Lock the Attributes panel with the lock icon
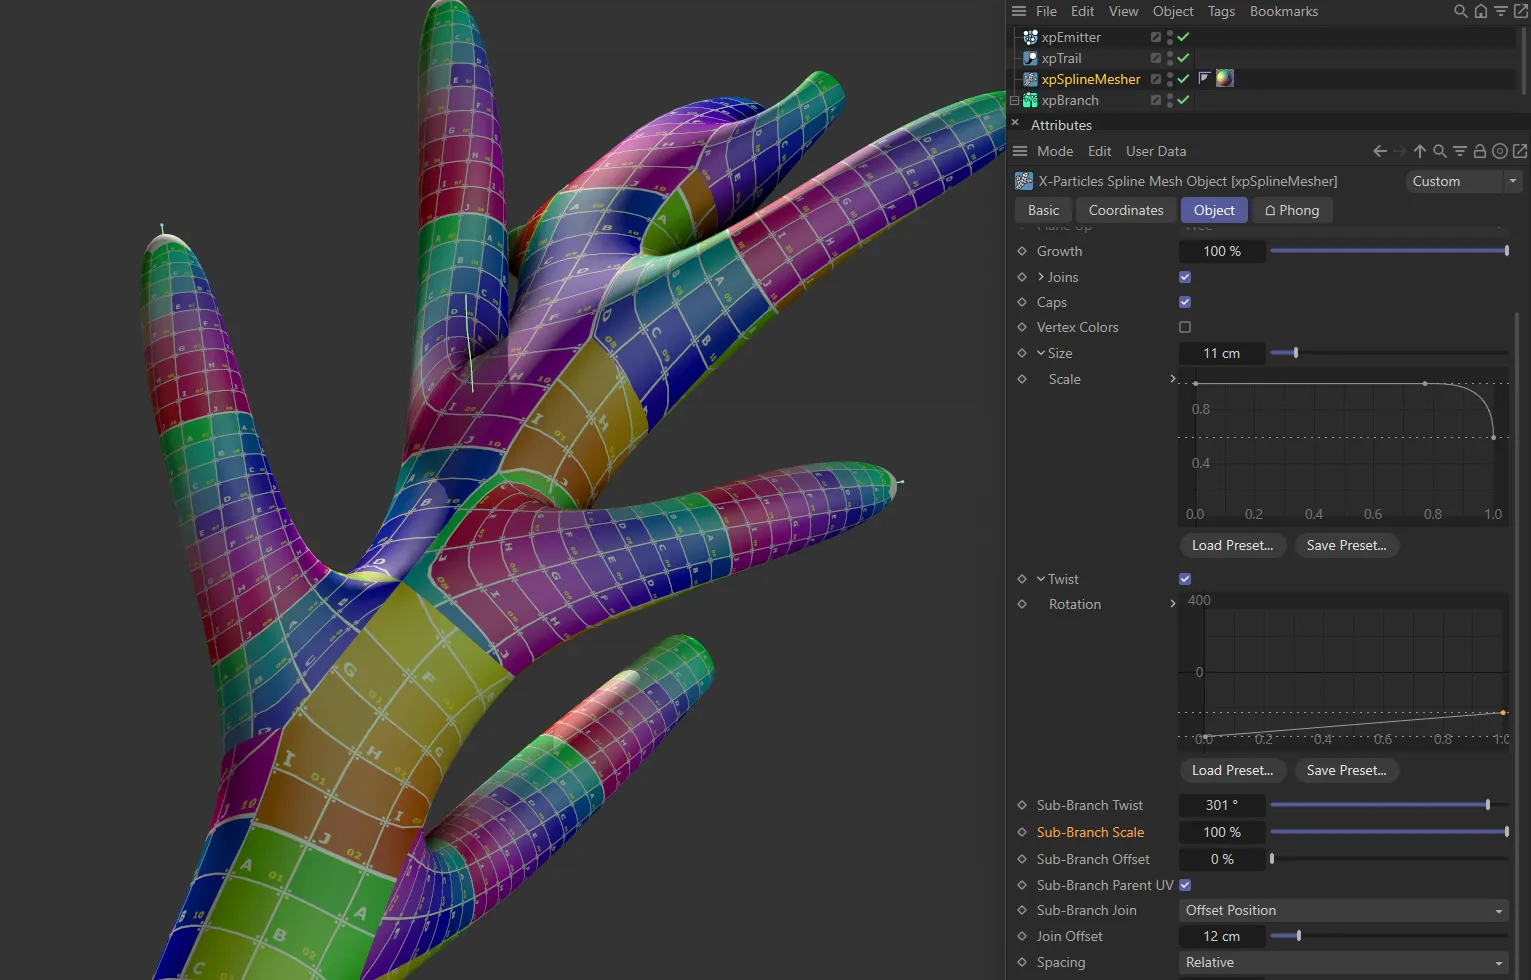Viewport: 1531px width, 980px height. [1480, 151]
